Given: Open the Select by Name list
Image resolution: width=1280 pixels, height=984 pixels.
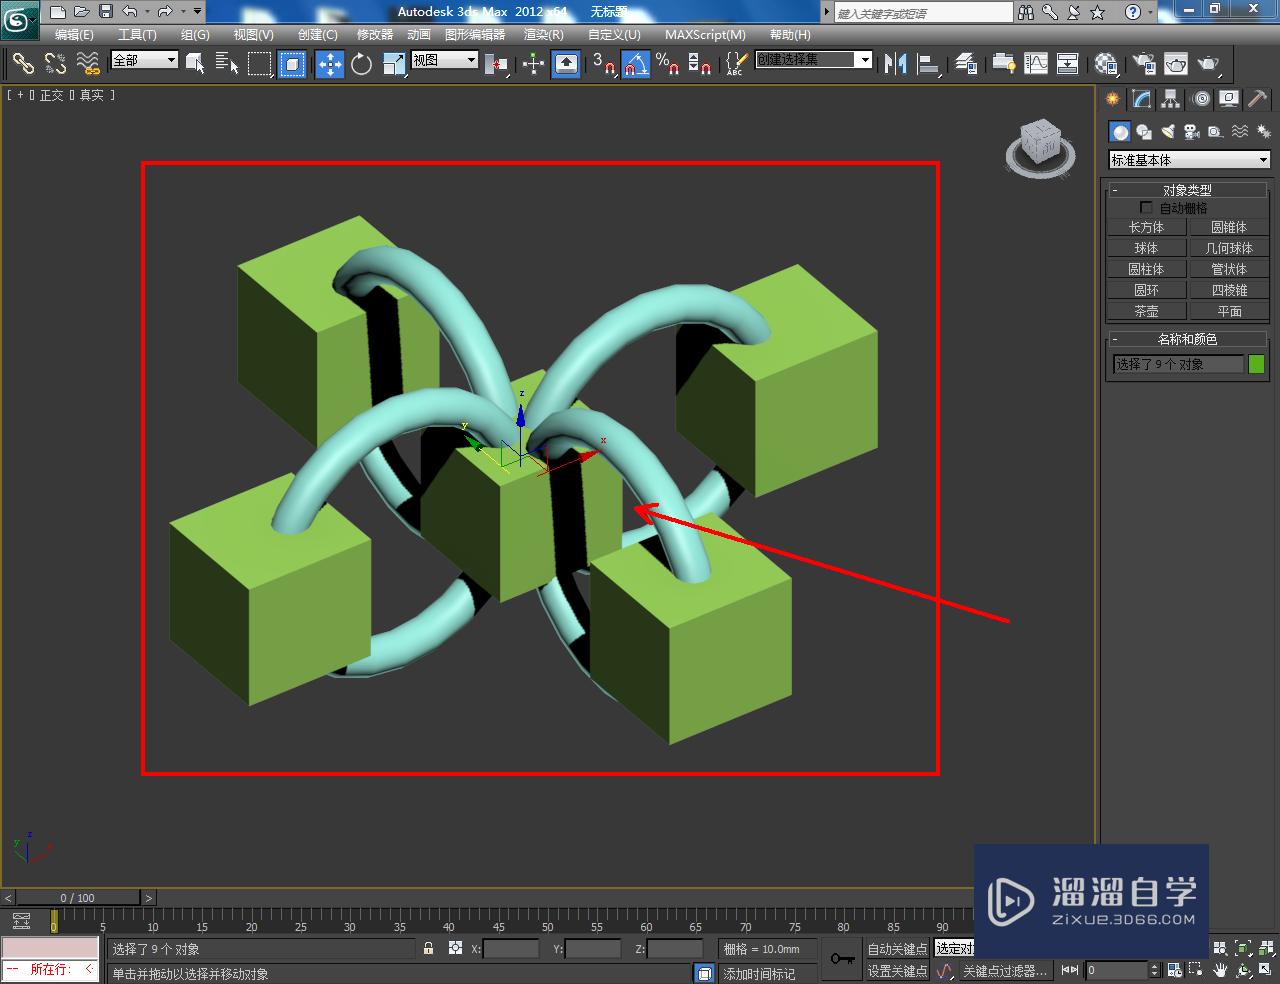Looking at the screenshot, I should 227,64.
